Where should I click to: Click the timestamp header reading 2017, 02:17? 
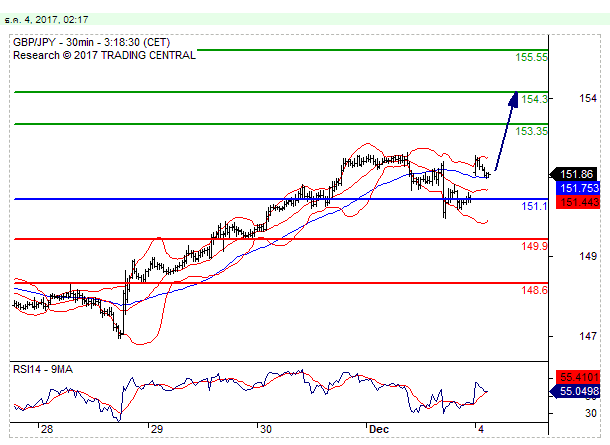coord(47,19)
